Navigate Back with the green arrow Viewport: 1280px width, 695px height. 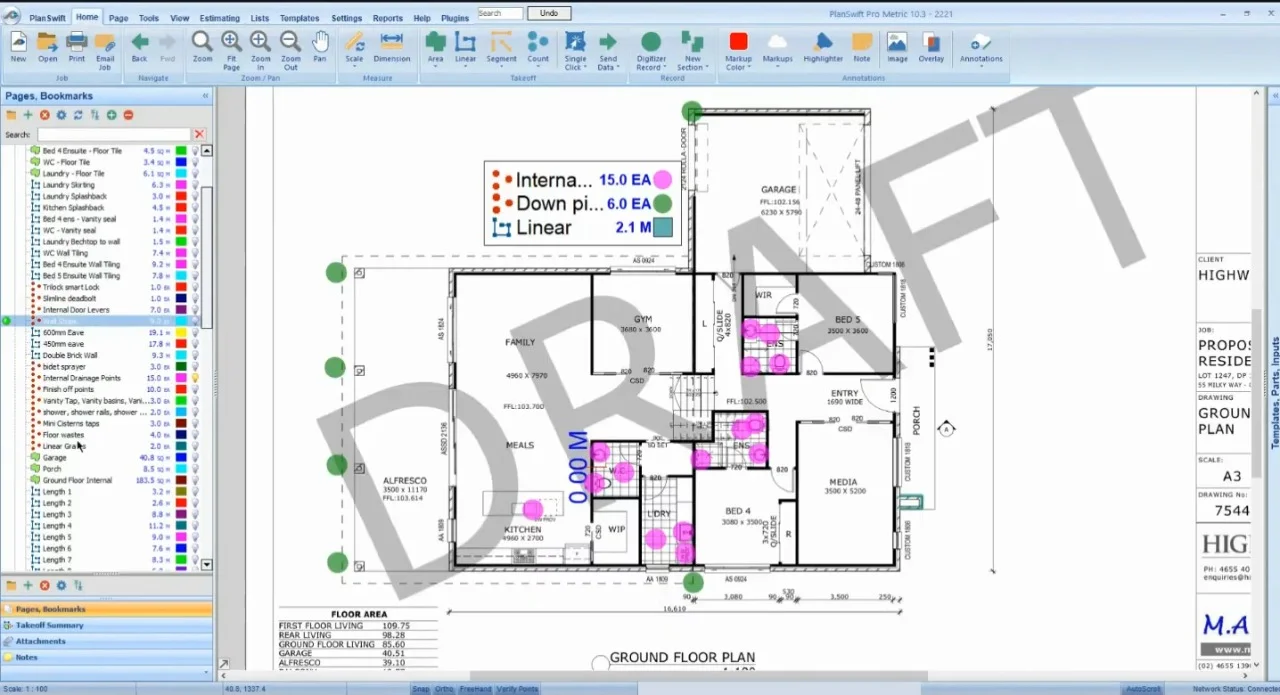[x=140, y=47]
